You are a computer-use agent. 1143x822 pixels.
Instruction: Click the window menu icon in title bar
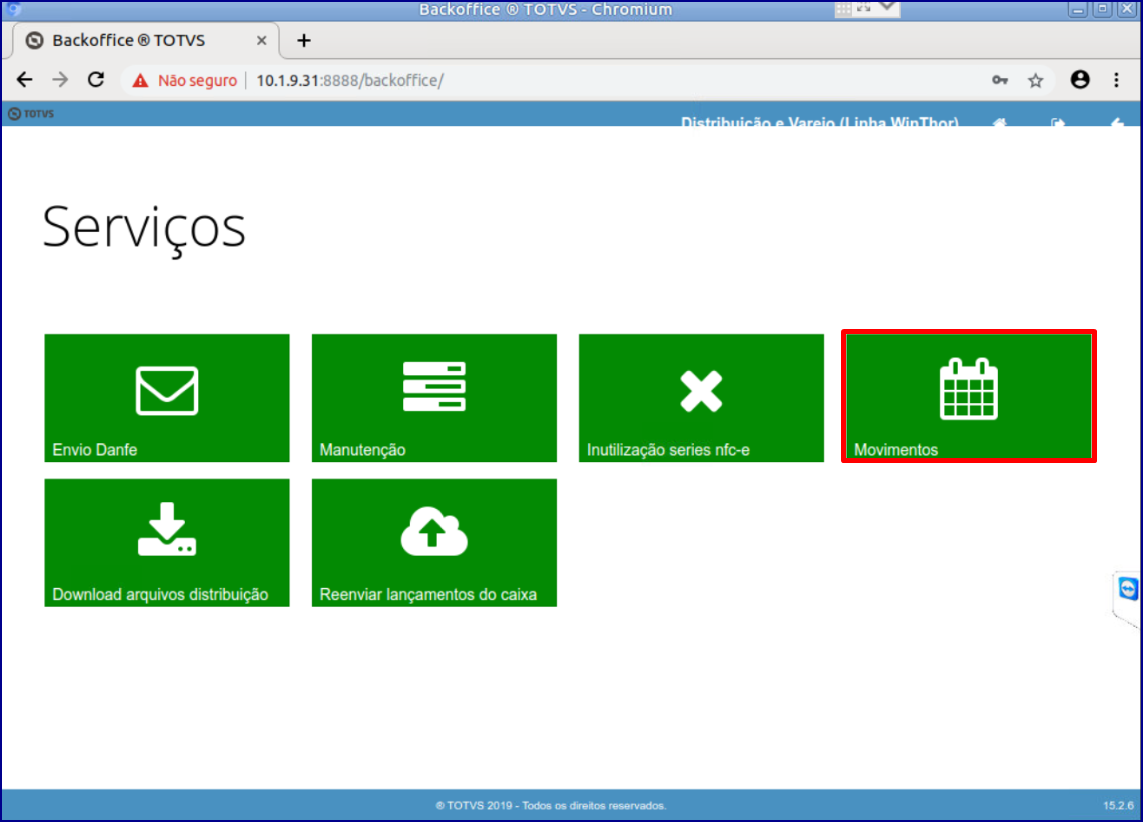point(13,9)
